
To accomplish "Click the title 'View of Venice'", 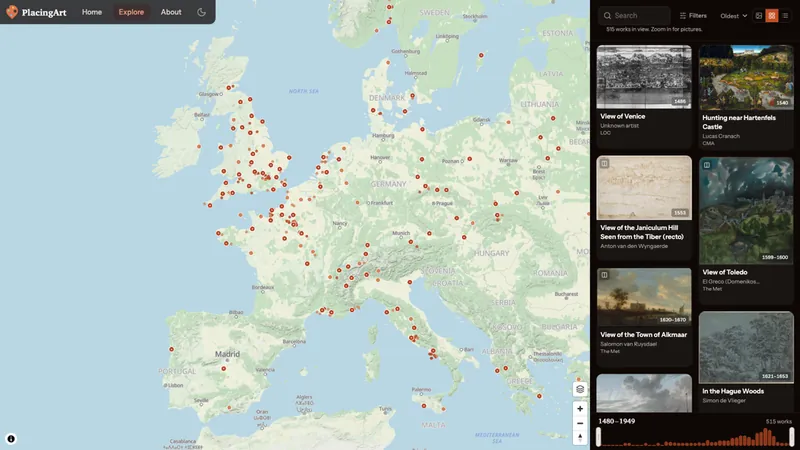I will point(622,116).
